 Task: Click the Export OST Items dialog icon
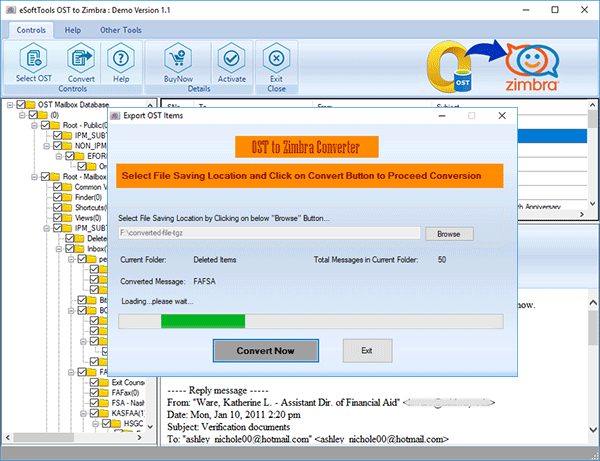tap(115, 116)
